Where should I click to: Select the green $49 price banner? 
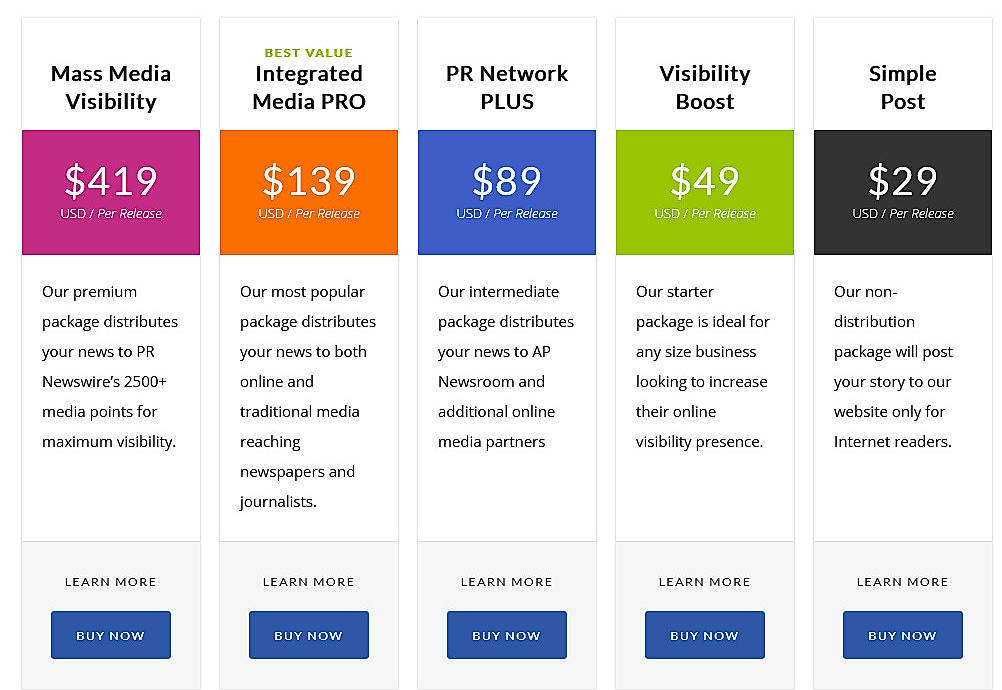(704, 190)
